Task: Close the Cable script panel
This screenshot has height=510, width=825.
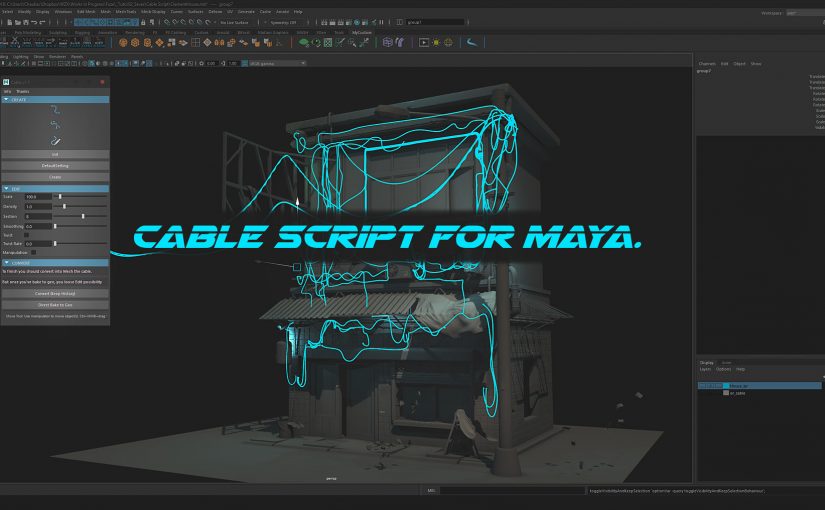Action: (103, 82)
